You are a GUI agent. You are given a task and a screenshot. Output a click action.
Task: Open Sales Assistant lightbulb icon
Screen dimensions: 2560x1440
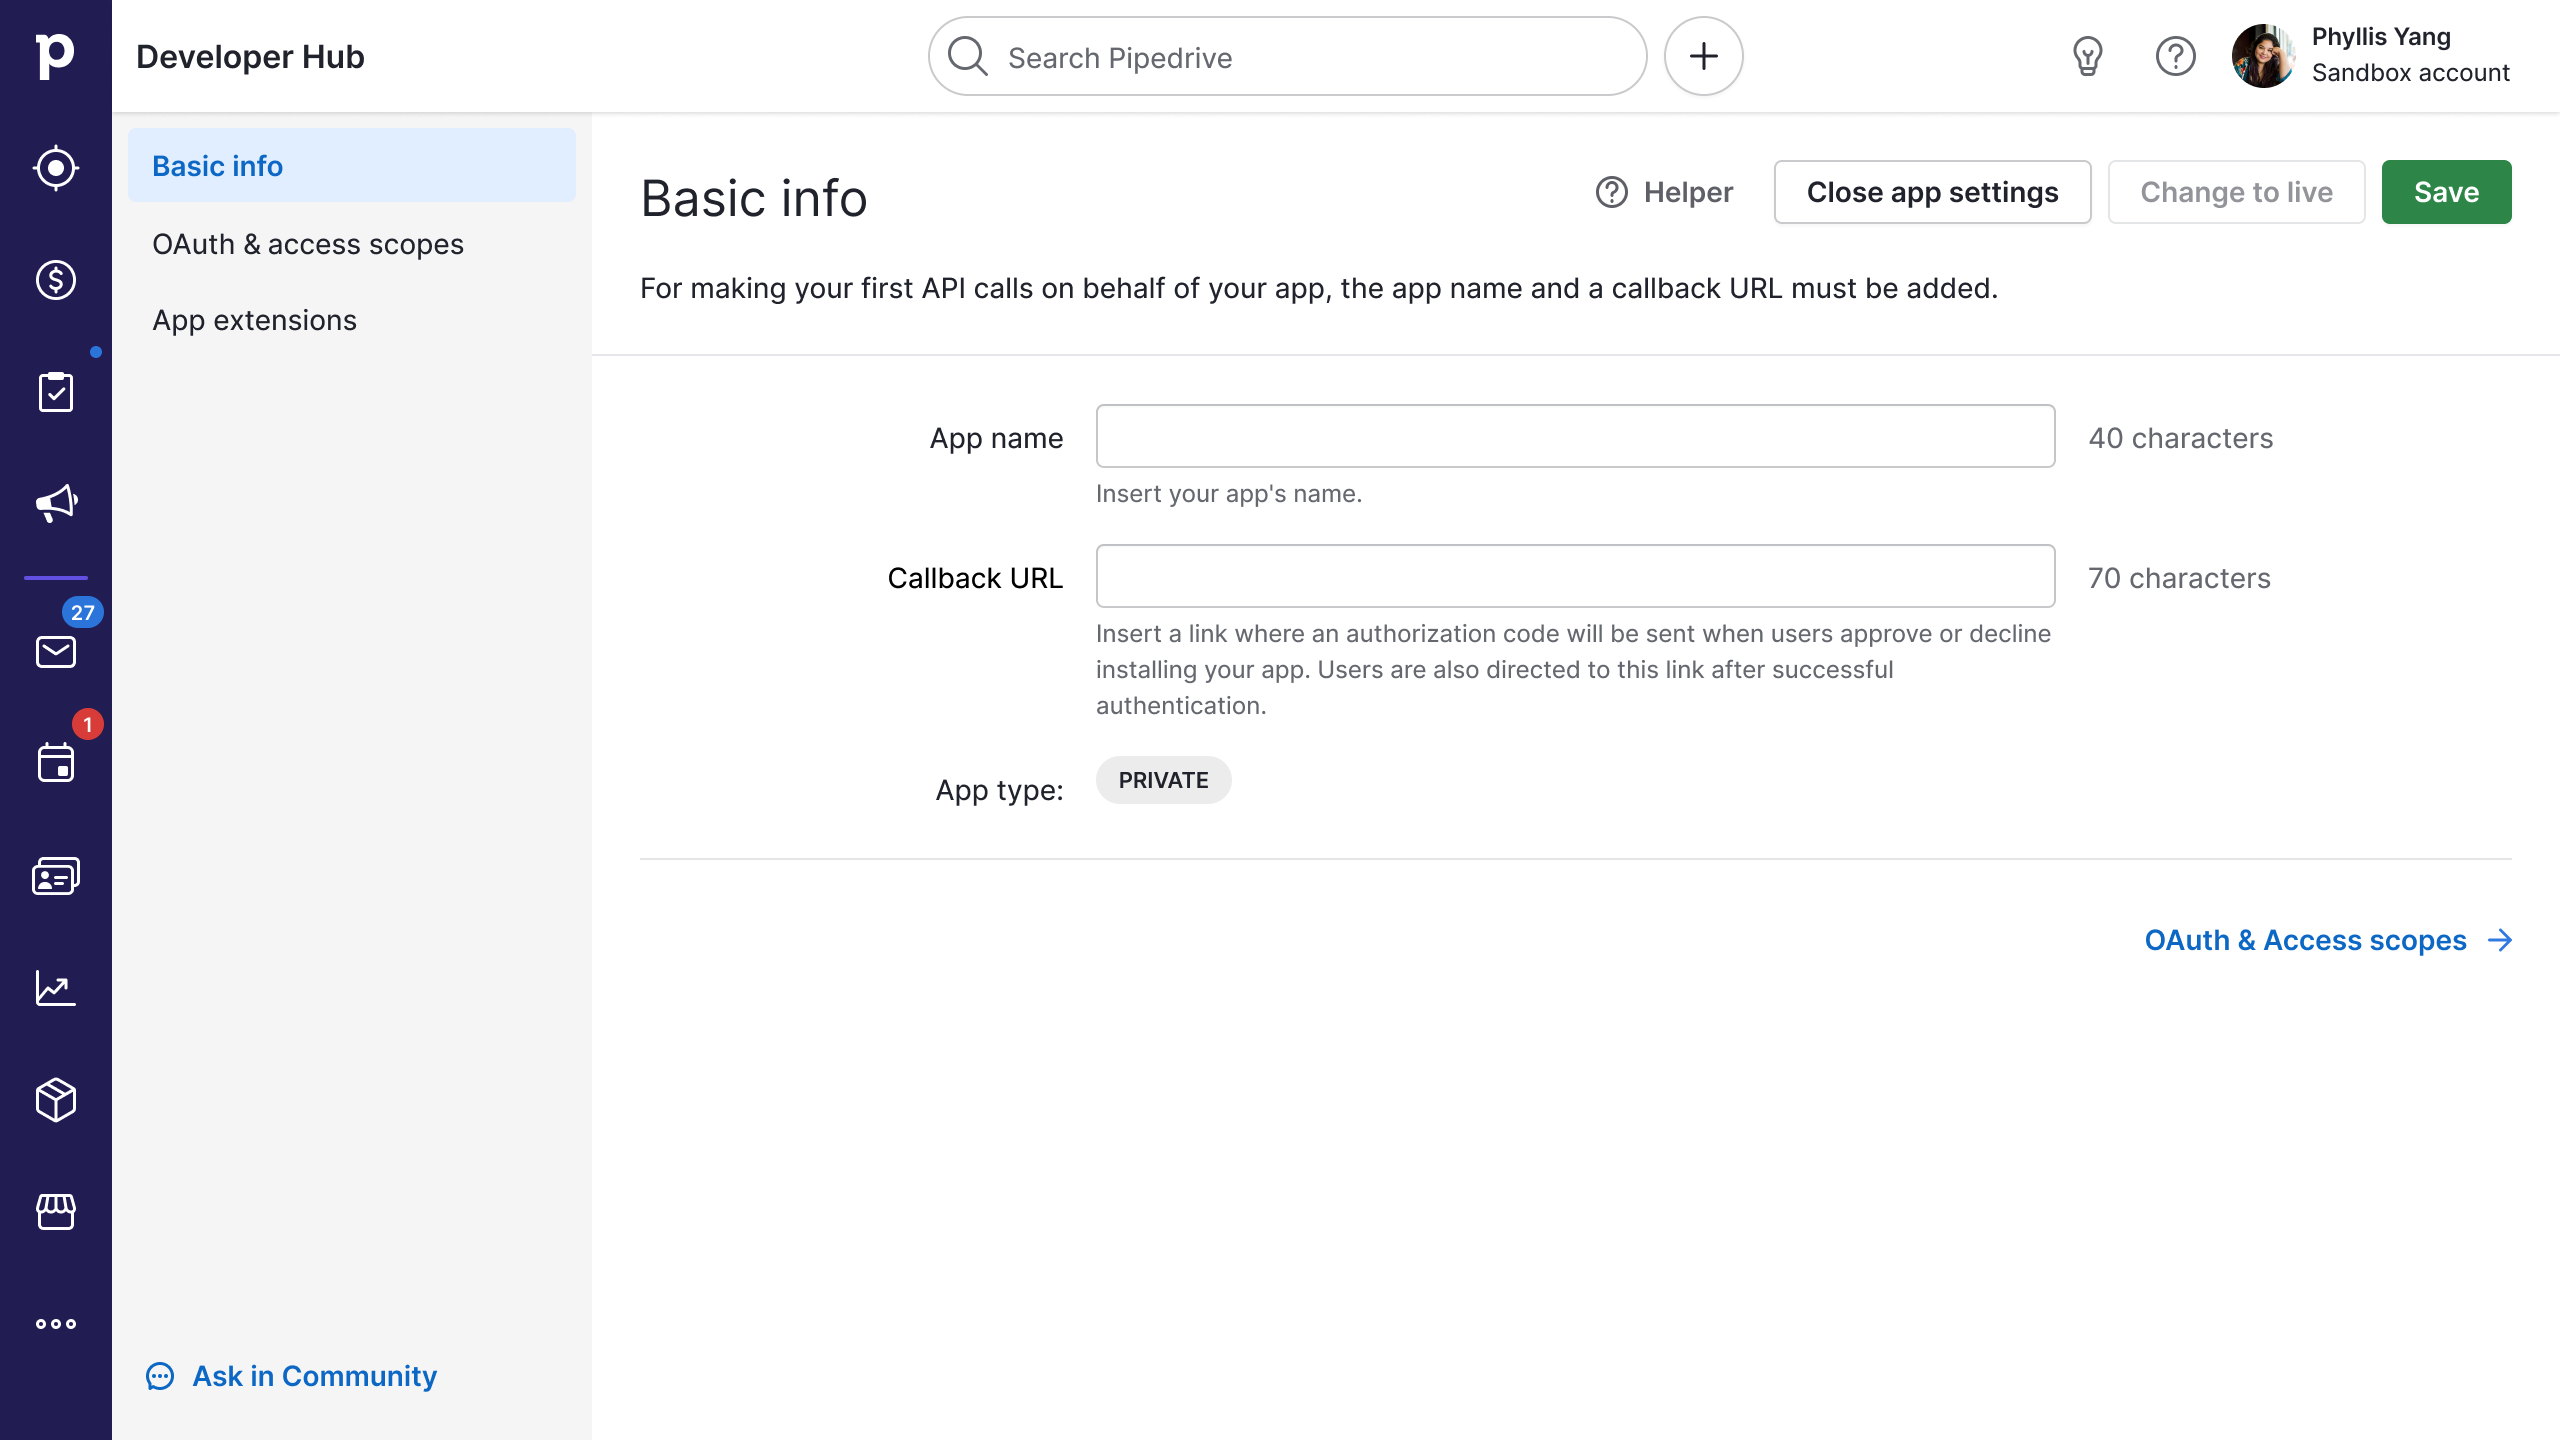(x=2088, y=57)
